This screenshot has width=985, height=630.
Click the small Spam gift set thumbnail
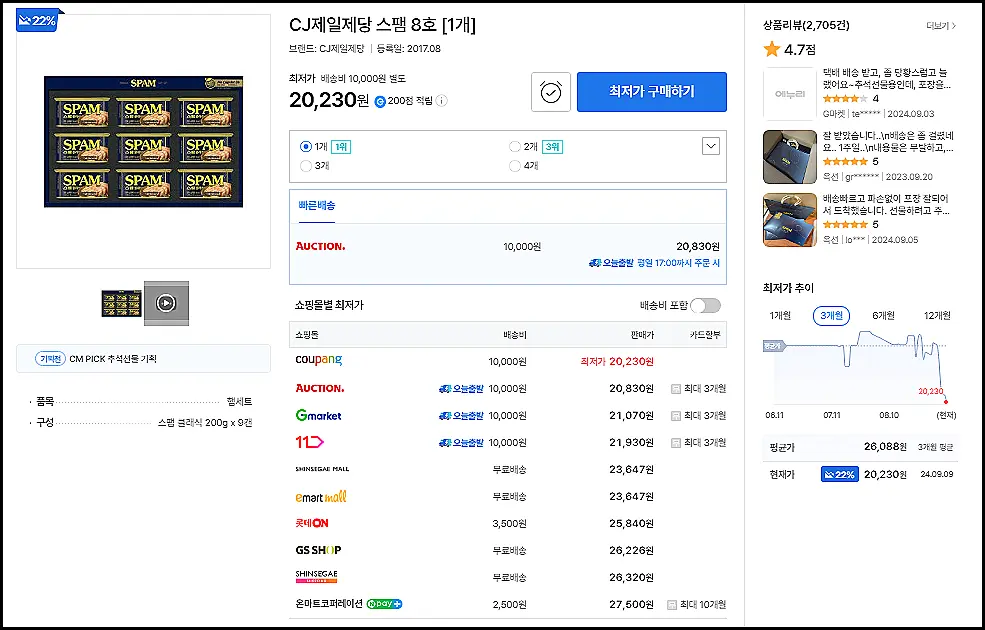[121, 301]
